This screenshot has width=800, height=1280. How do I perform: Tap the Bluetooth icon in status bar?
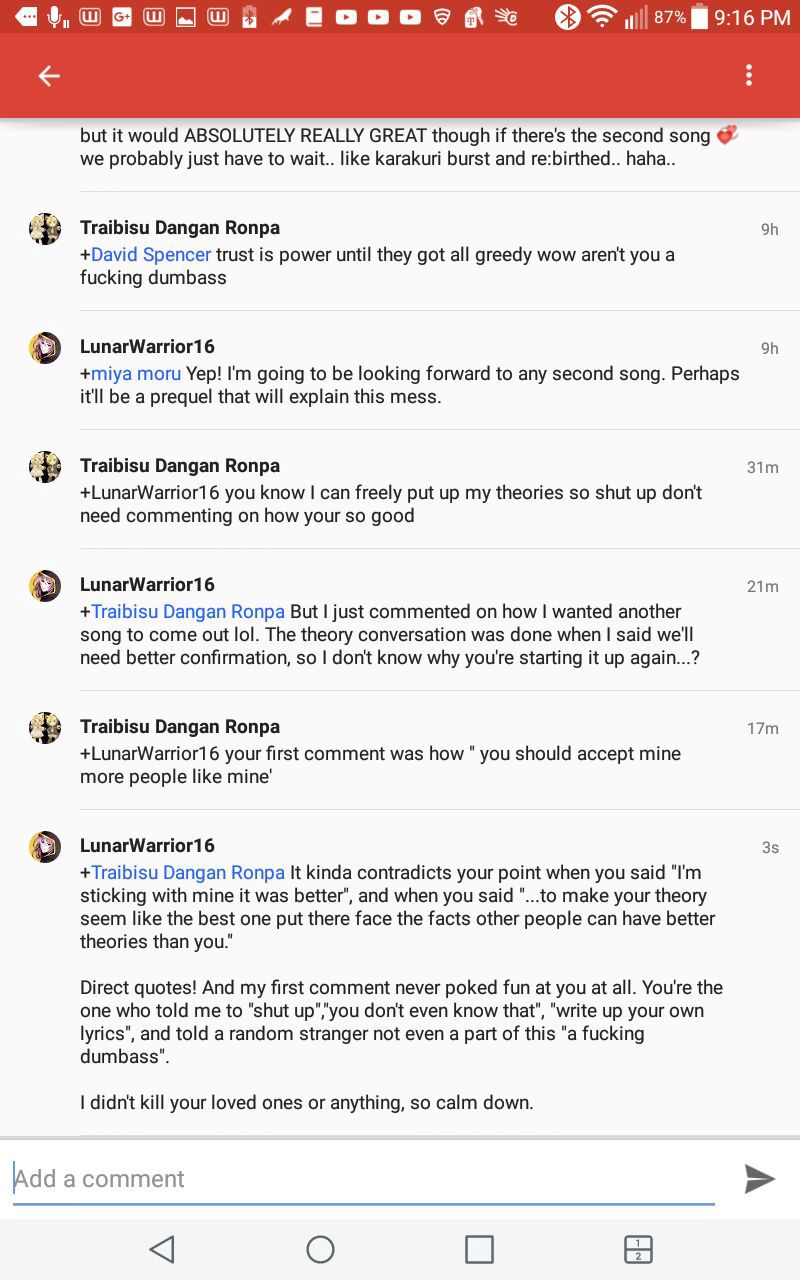[x=568, y=17]
